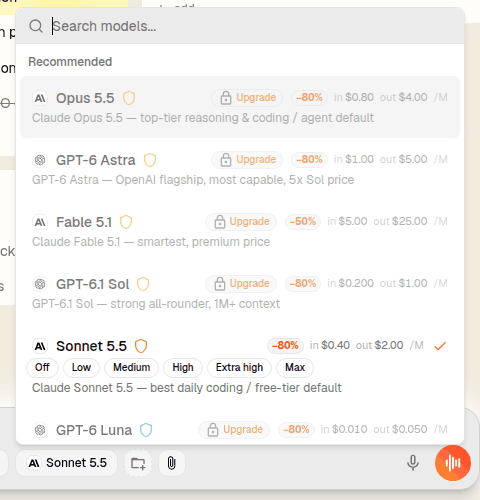The height and width of the screenshot is (500, 480).
Task: Click 'GPT-6 Astra — OpenAI flagship' description
Action: pos(193,180)
